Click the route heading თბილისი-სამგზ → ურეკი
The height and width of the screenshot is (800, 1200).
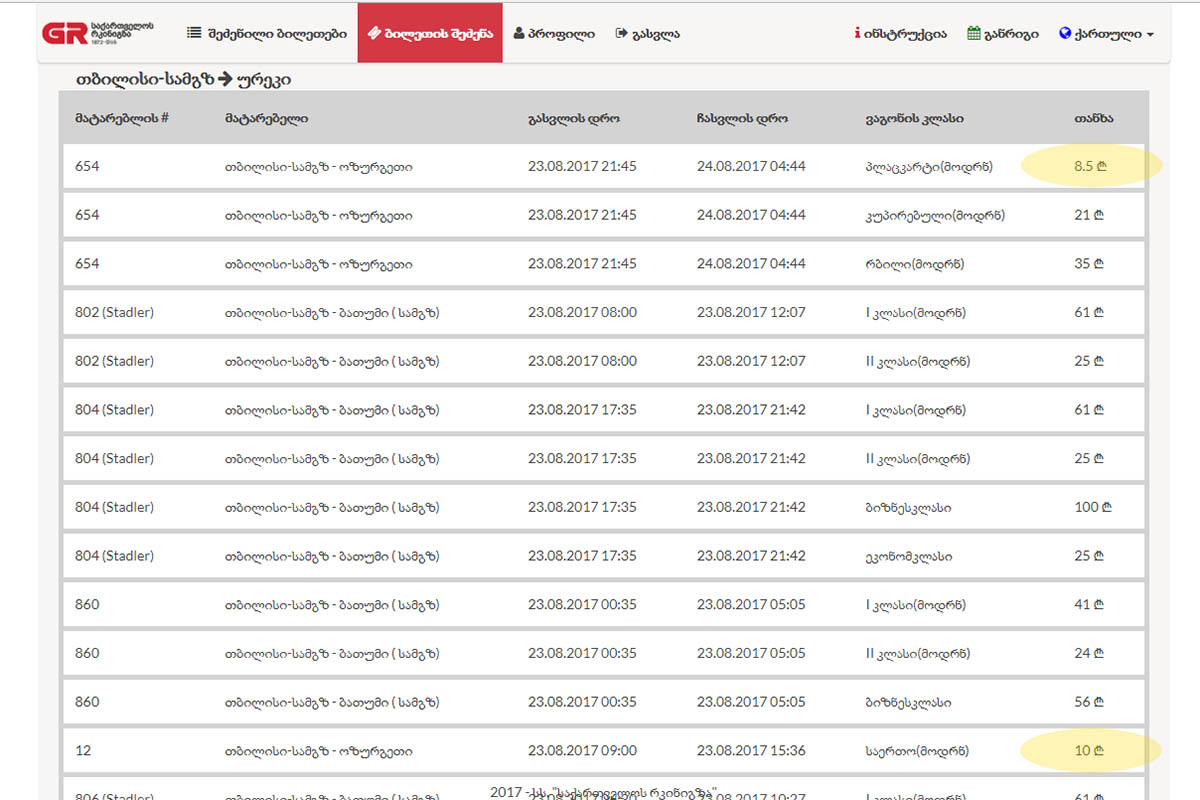coord(183,78)
